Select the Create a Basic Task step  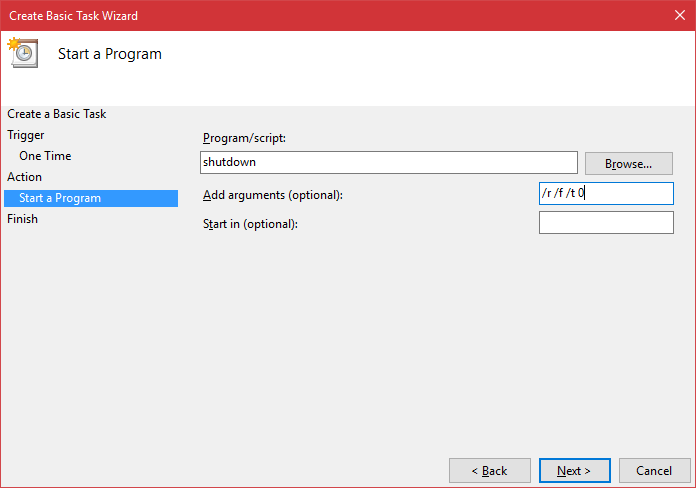pyautogui.click(x=57, y=114)
